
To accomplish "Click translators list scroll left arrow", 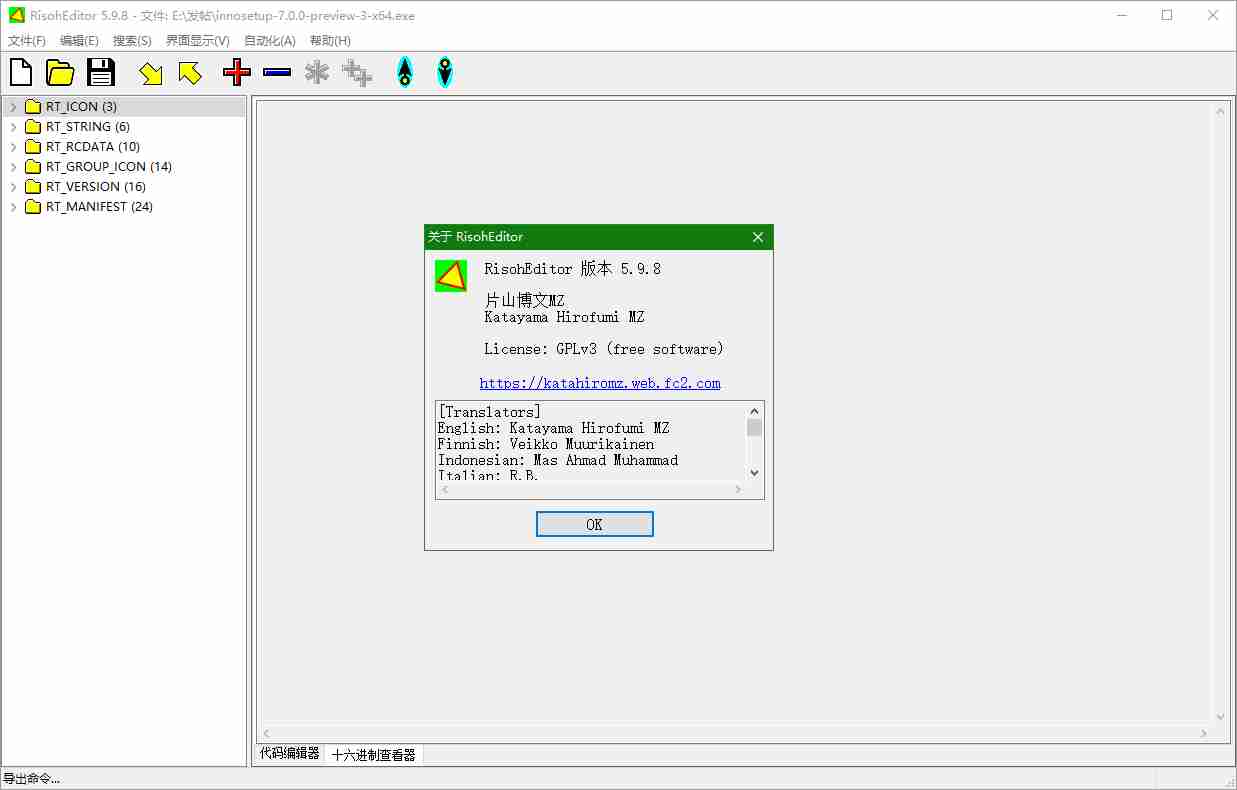I will click(x=445, y=490).
